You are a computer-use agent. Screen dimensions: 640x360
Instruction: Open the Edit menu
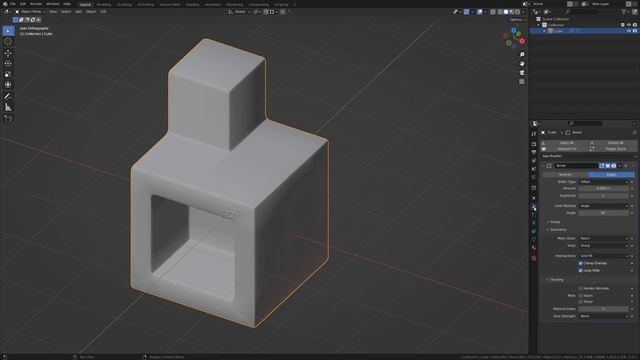(23, 4)
